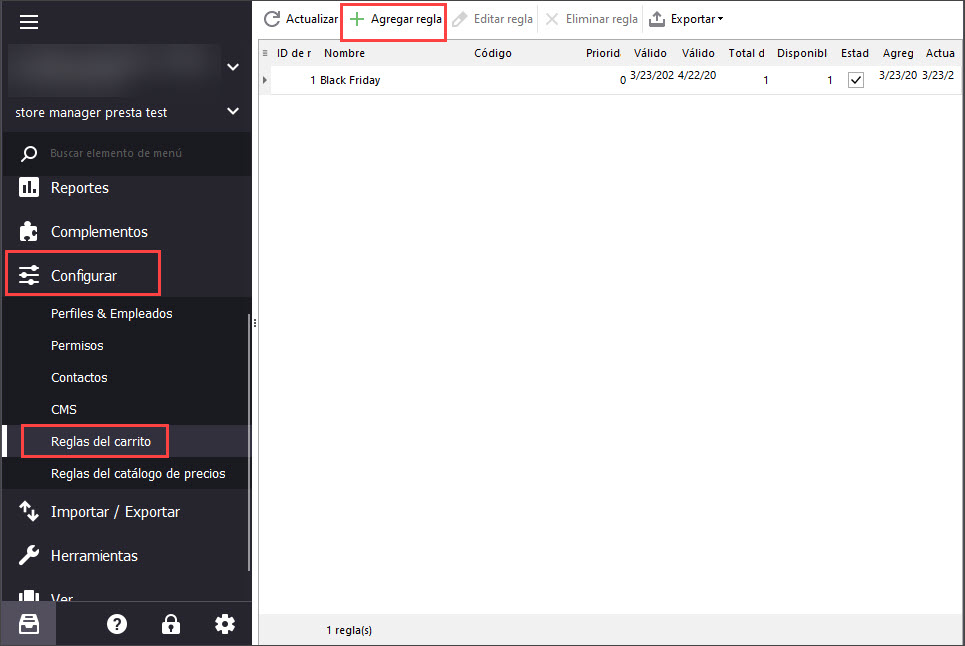Click the Importar / Exportar arrows icon
The height and width of the screenshot is (646, 965).
[29, 511]
